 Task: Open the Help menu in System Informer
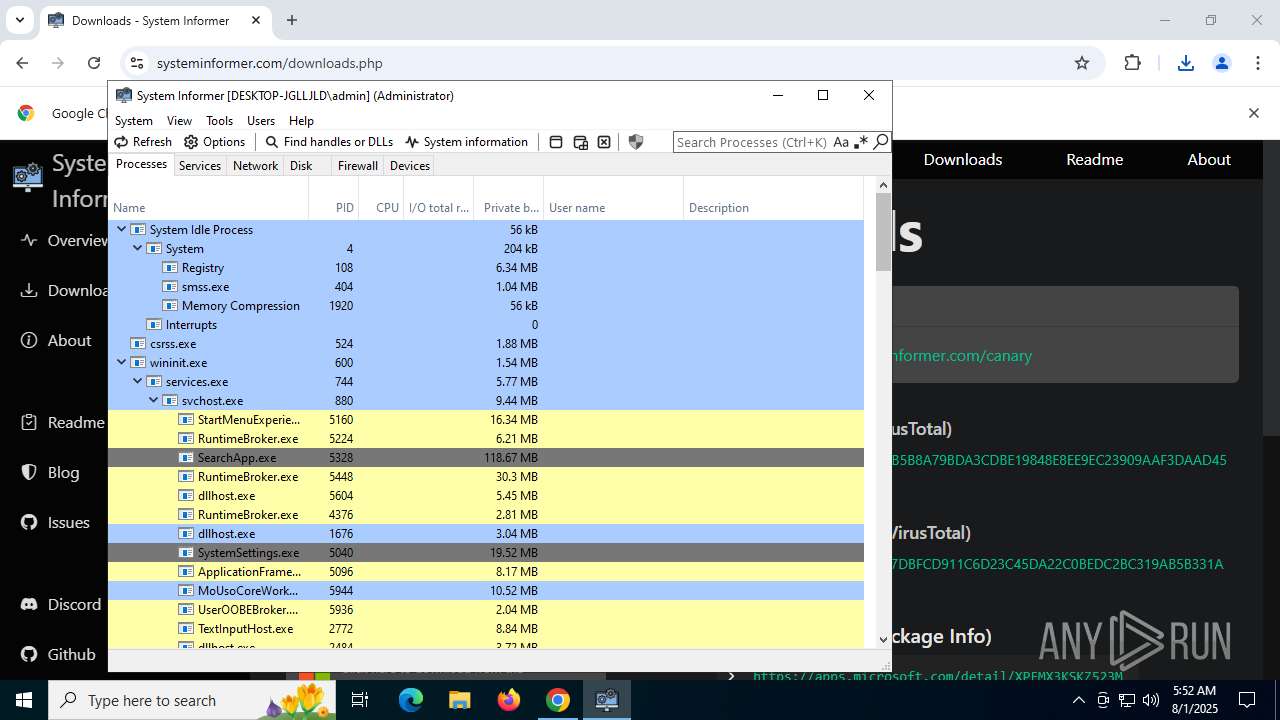pos(301,121)
